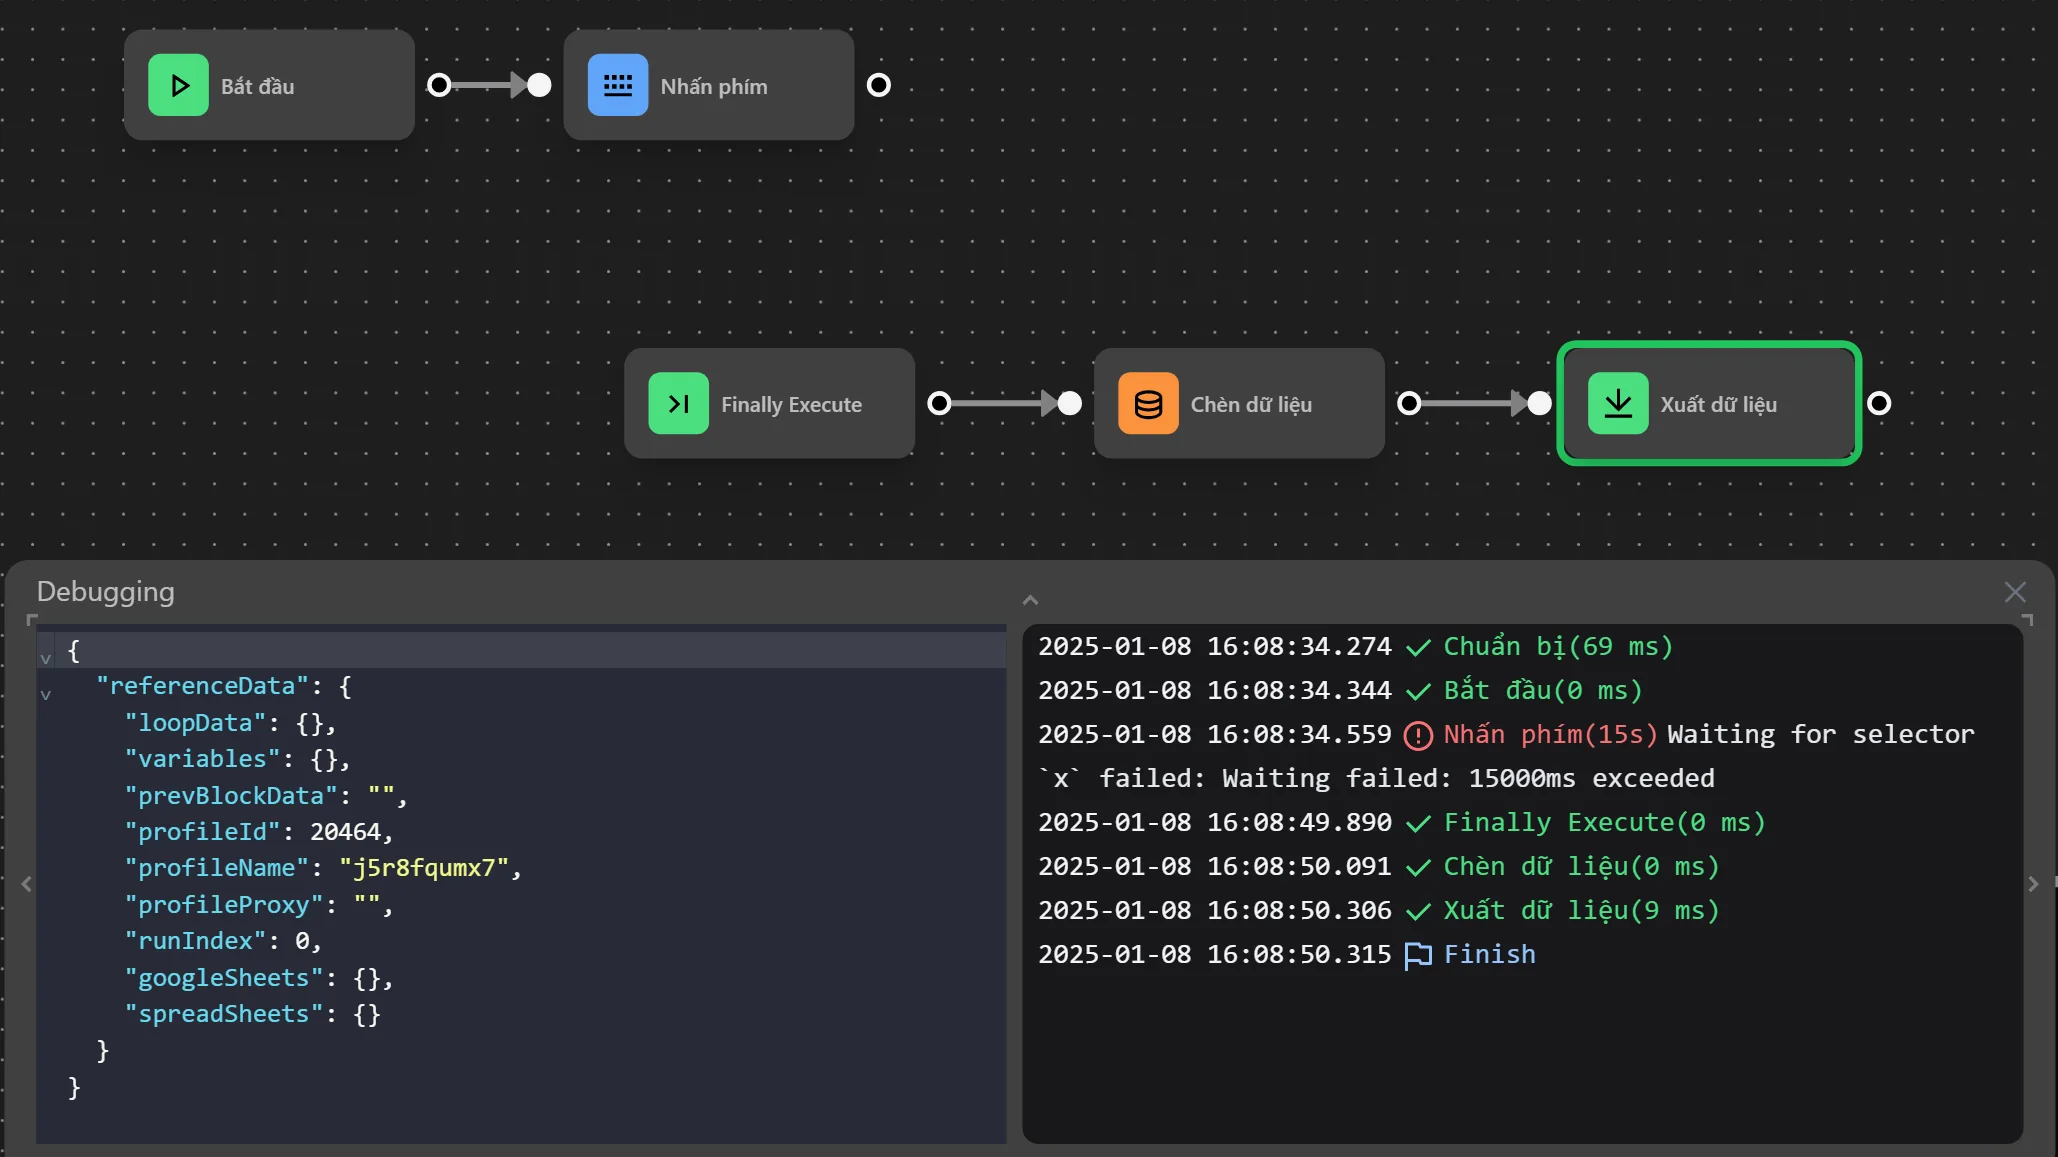The image size is (2058, 1157).
Task: Click output connector of Nhấn phím node
Action: (878, 86)
